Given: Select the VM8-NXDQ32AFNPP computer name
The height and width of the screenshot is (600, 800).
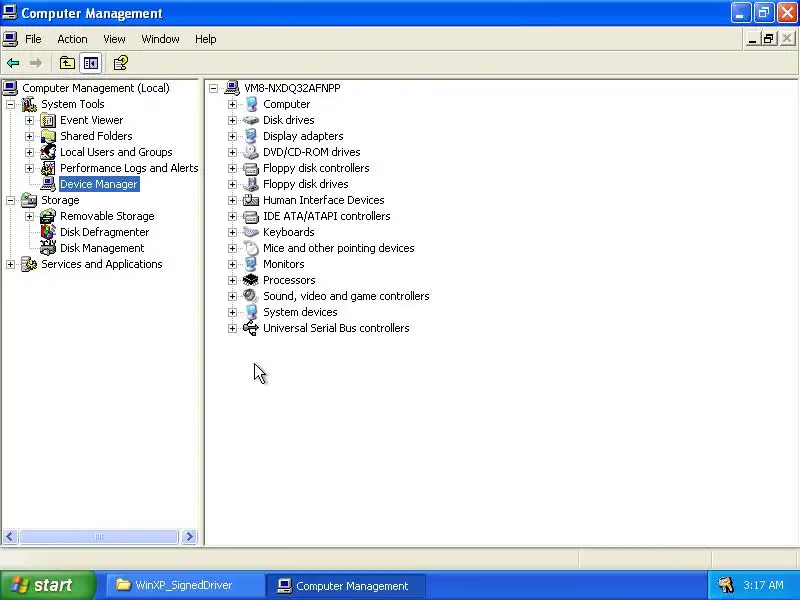Looking at the screenshot, I should pos(292,88).
